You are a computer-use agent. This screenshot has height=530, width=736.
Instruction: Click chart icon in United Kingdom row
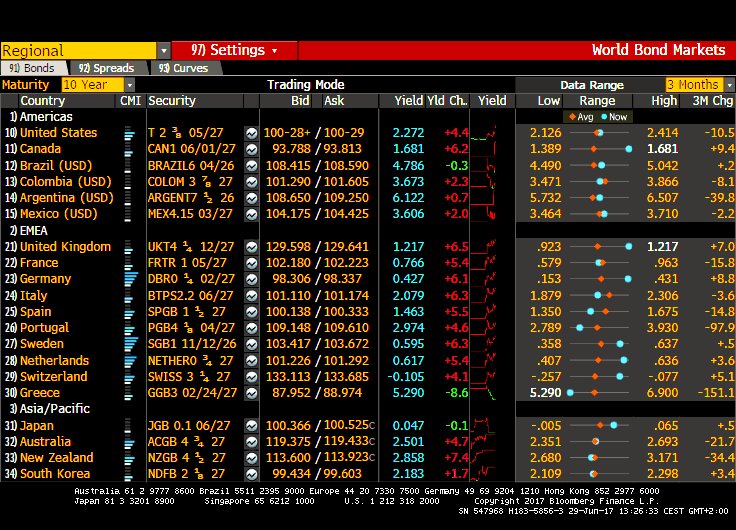[252, 247]
